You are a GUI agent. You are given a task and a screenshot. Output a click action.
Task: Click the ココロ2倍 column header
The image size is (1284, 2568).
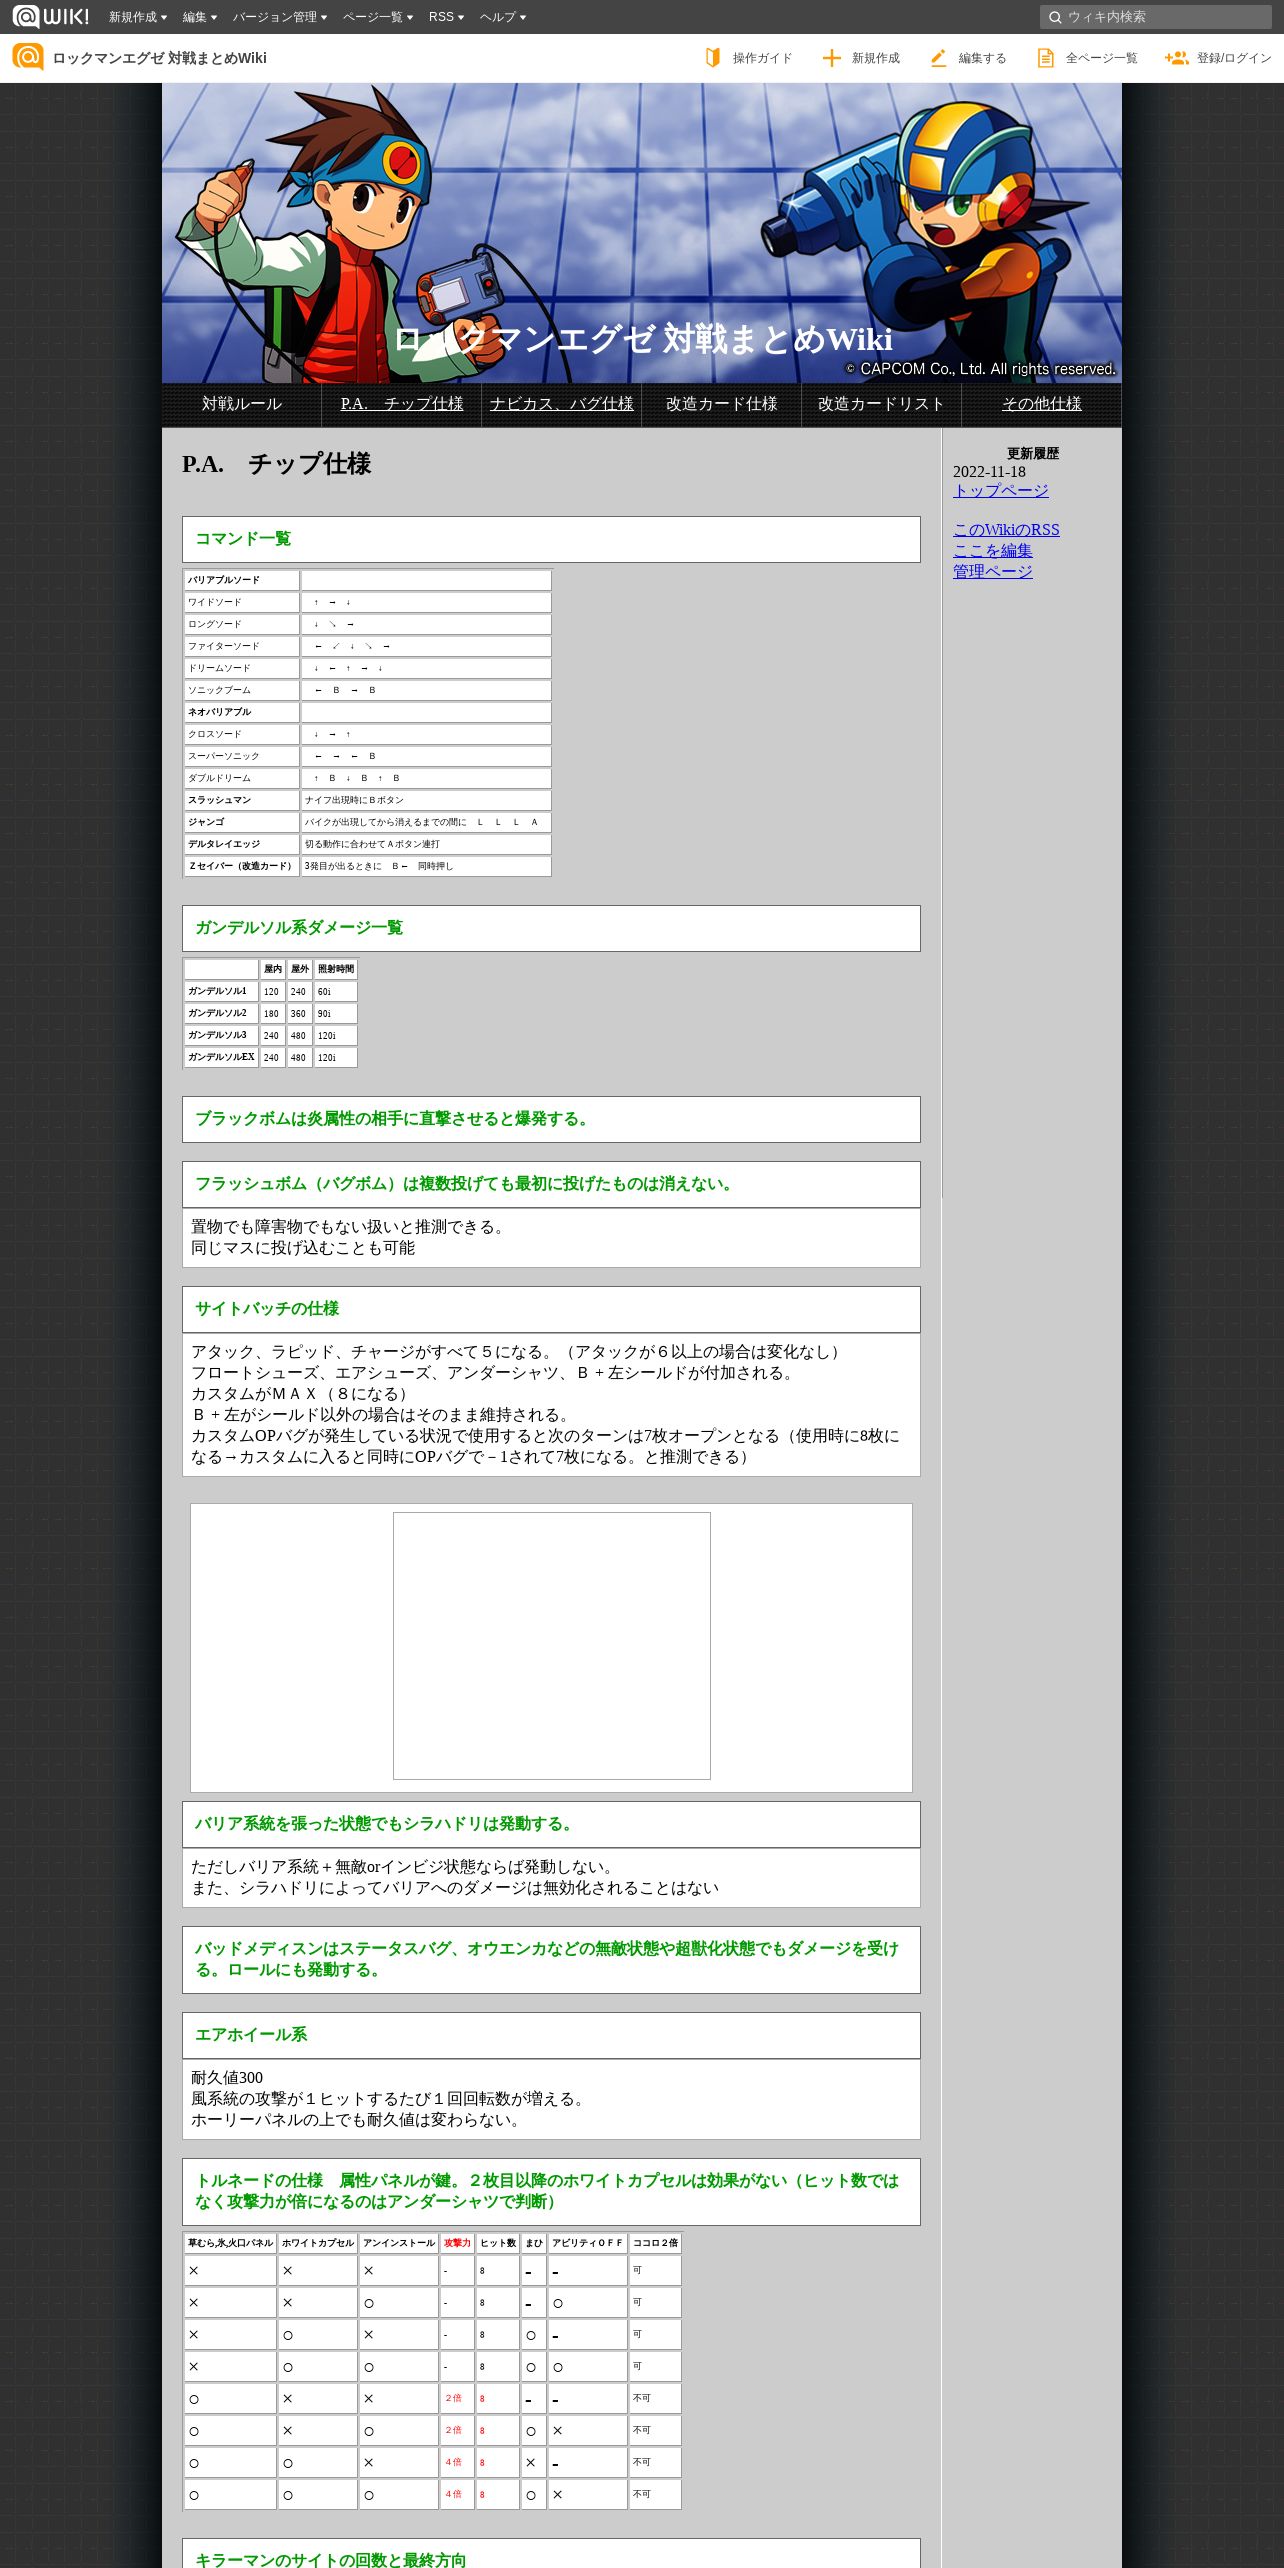[655, 2243]
